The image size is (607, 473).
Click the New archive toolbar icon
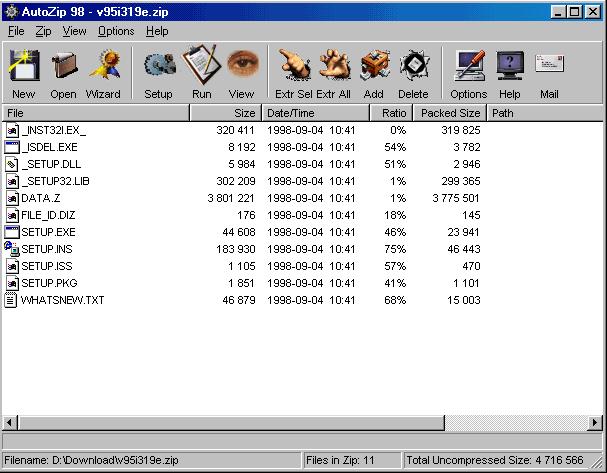click(24, 66)
